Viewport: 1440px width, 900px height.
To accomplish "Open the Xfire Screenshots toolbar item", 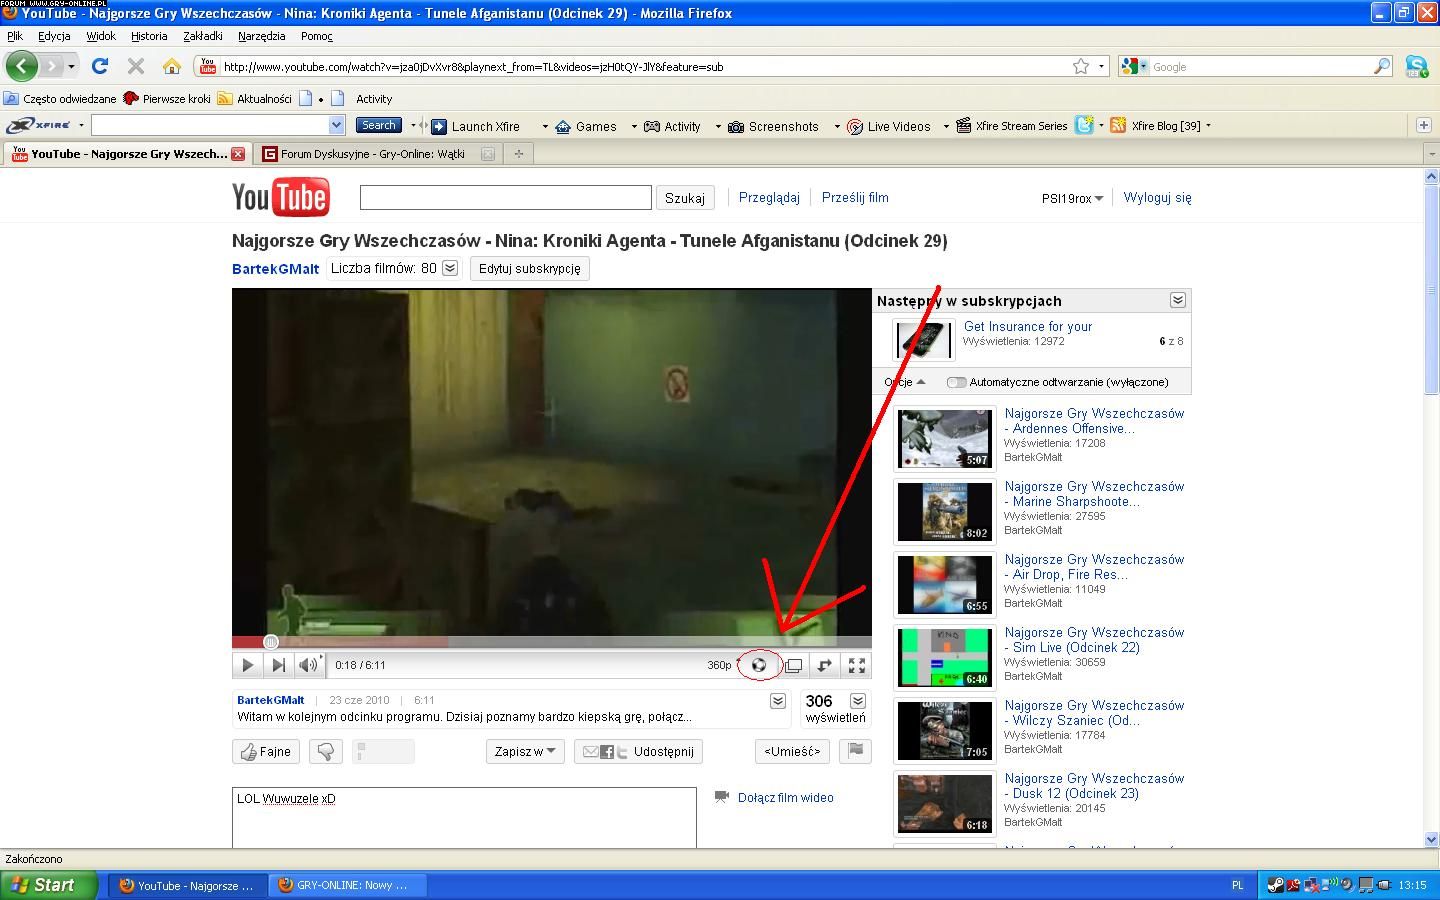I will pyautogui.click(x=774, y=126).
